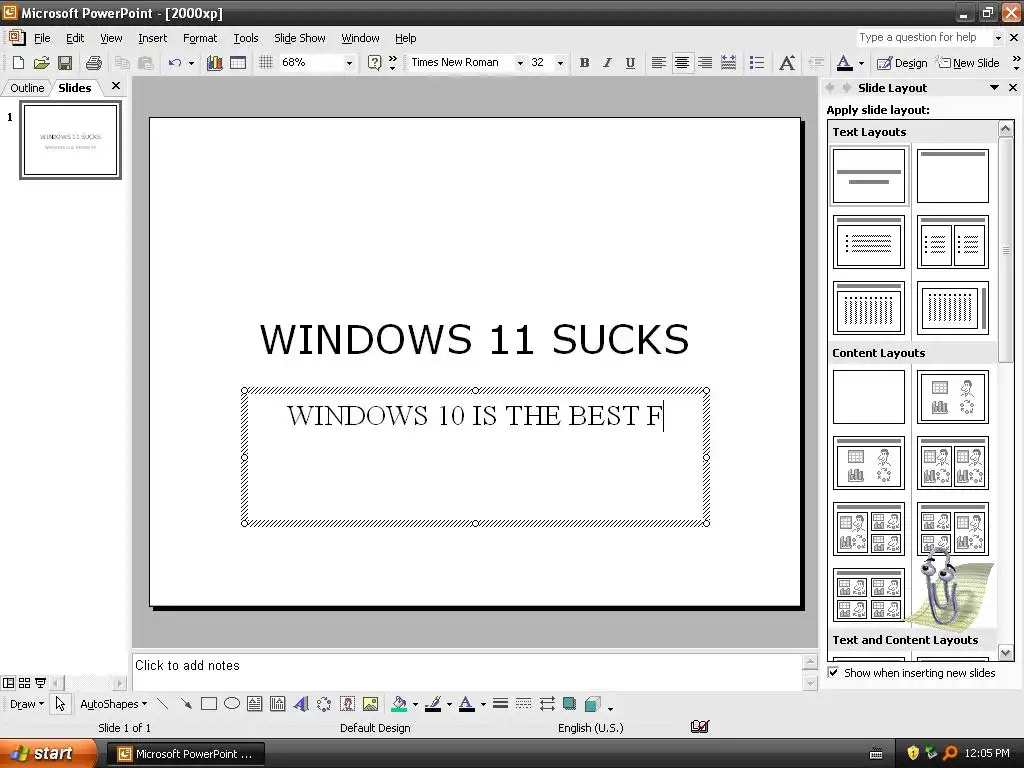
Task: Select the Rectangle drawing tool
Action: coord(209,704)
